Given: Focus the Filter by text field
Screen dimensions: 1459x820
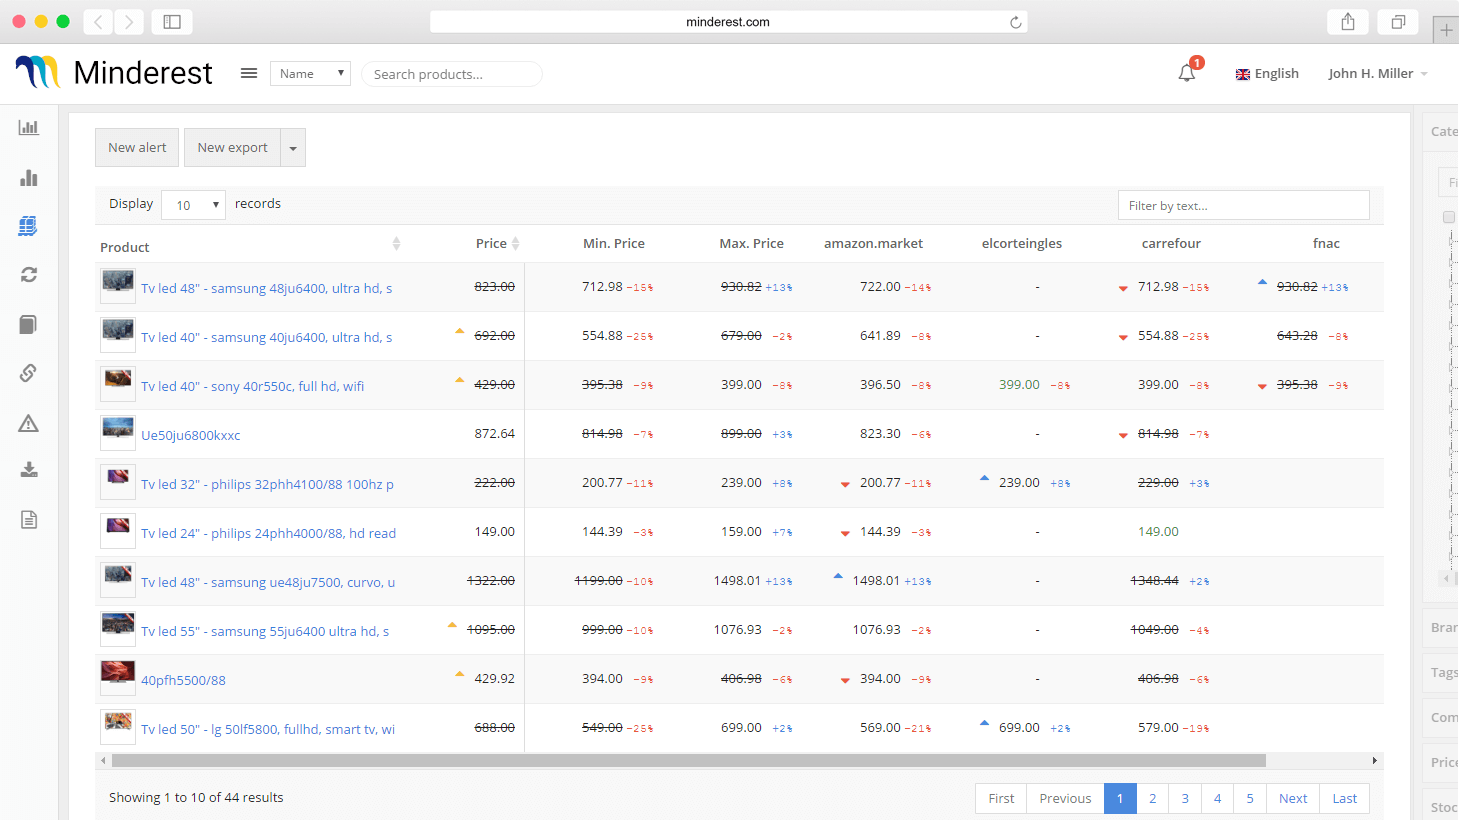Looking at the screenshot, I should point(1244,205).
